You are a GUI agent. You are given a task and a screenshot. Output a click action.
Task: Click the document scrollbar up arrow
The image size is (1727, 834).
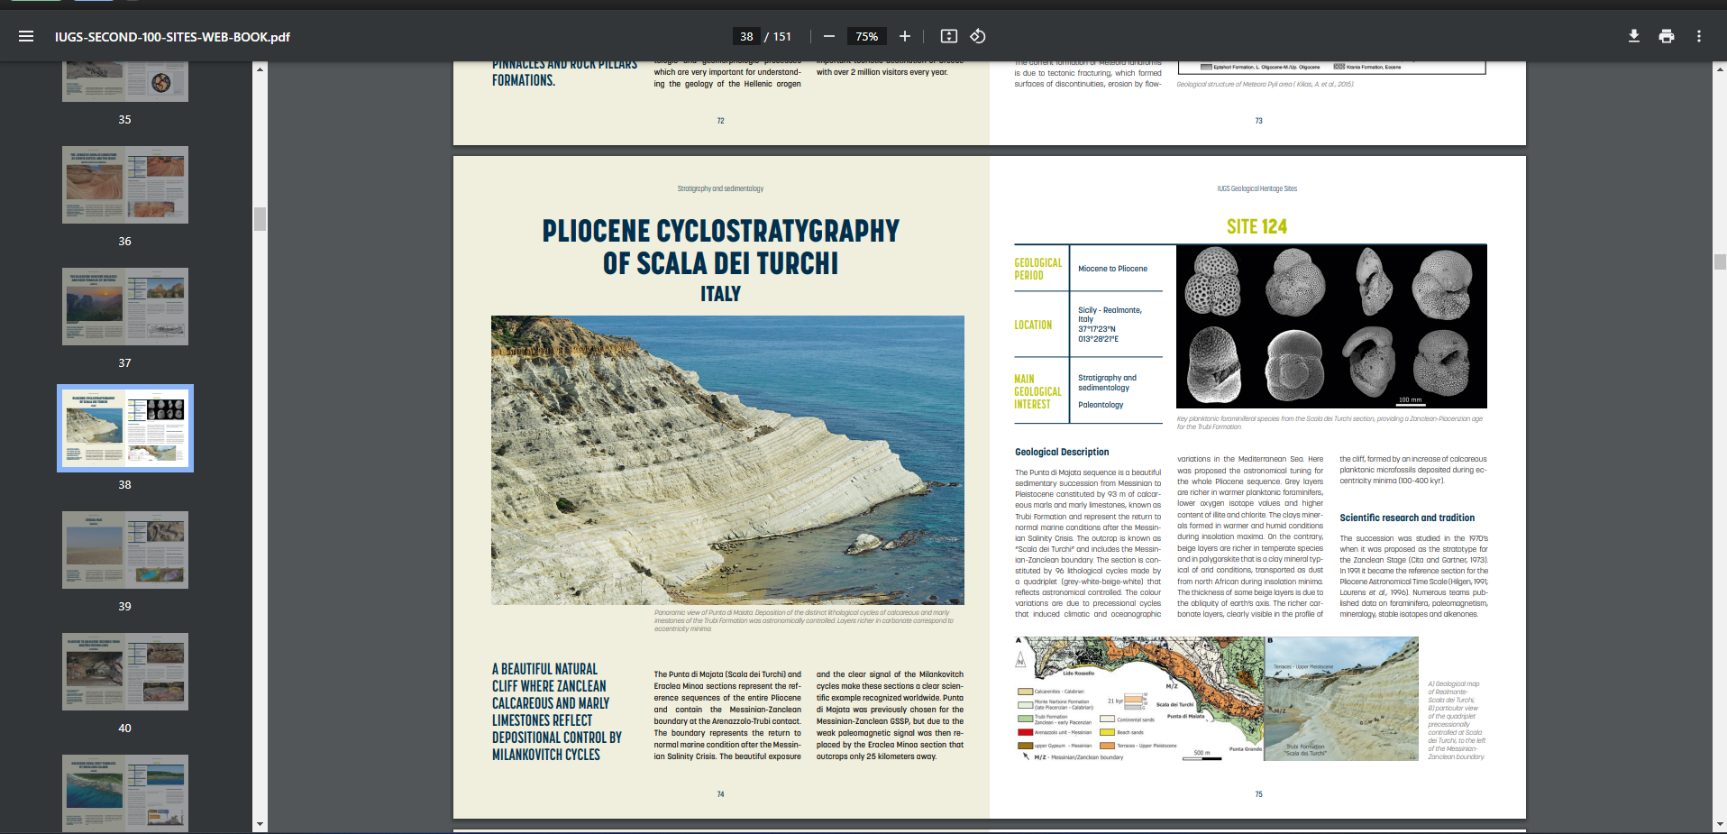click(x=1720, y=69)
